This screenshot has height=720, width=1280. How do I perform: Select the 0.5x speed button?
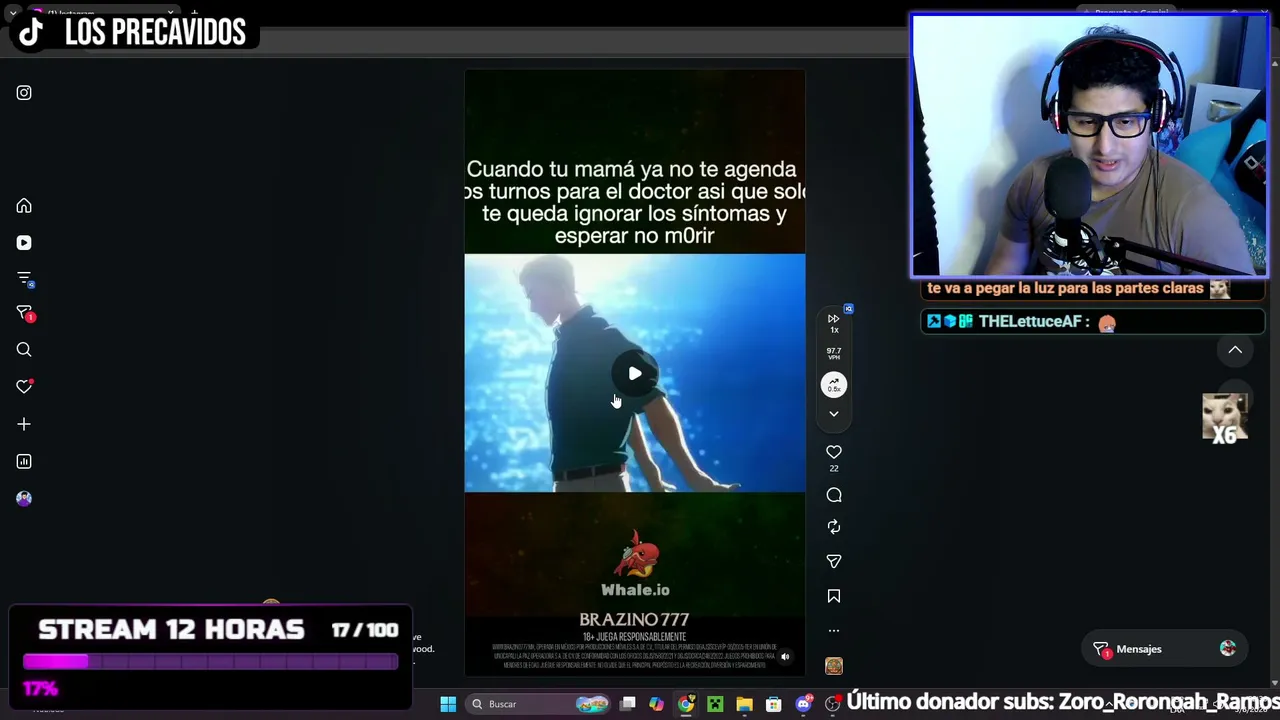pyautogui.click(x=834, y=385)
